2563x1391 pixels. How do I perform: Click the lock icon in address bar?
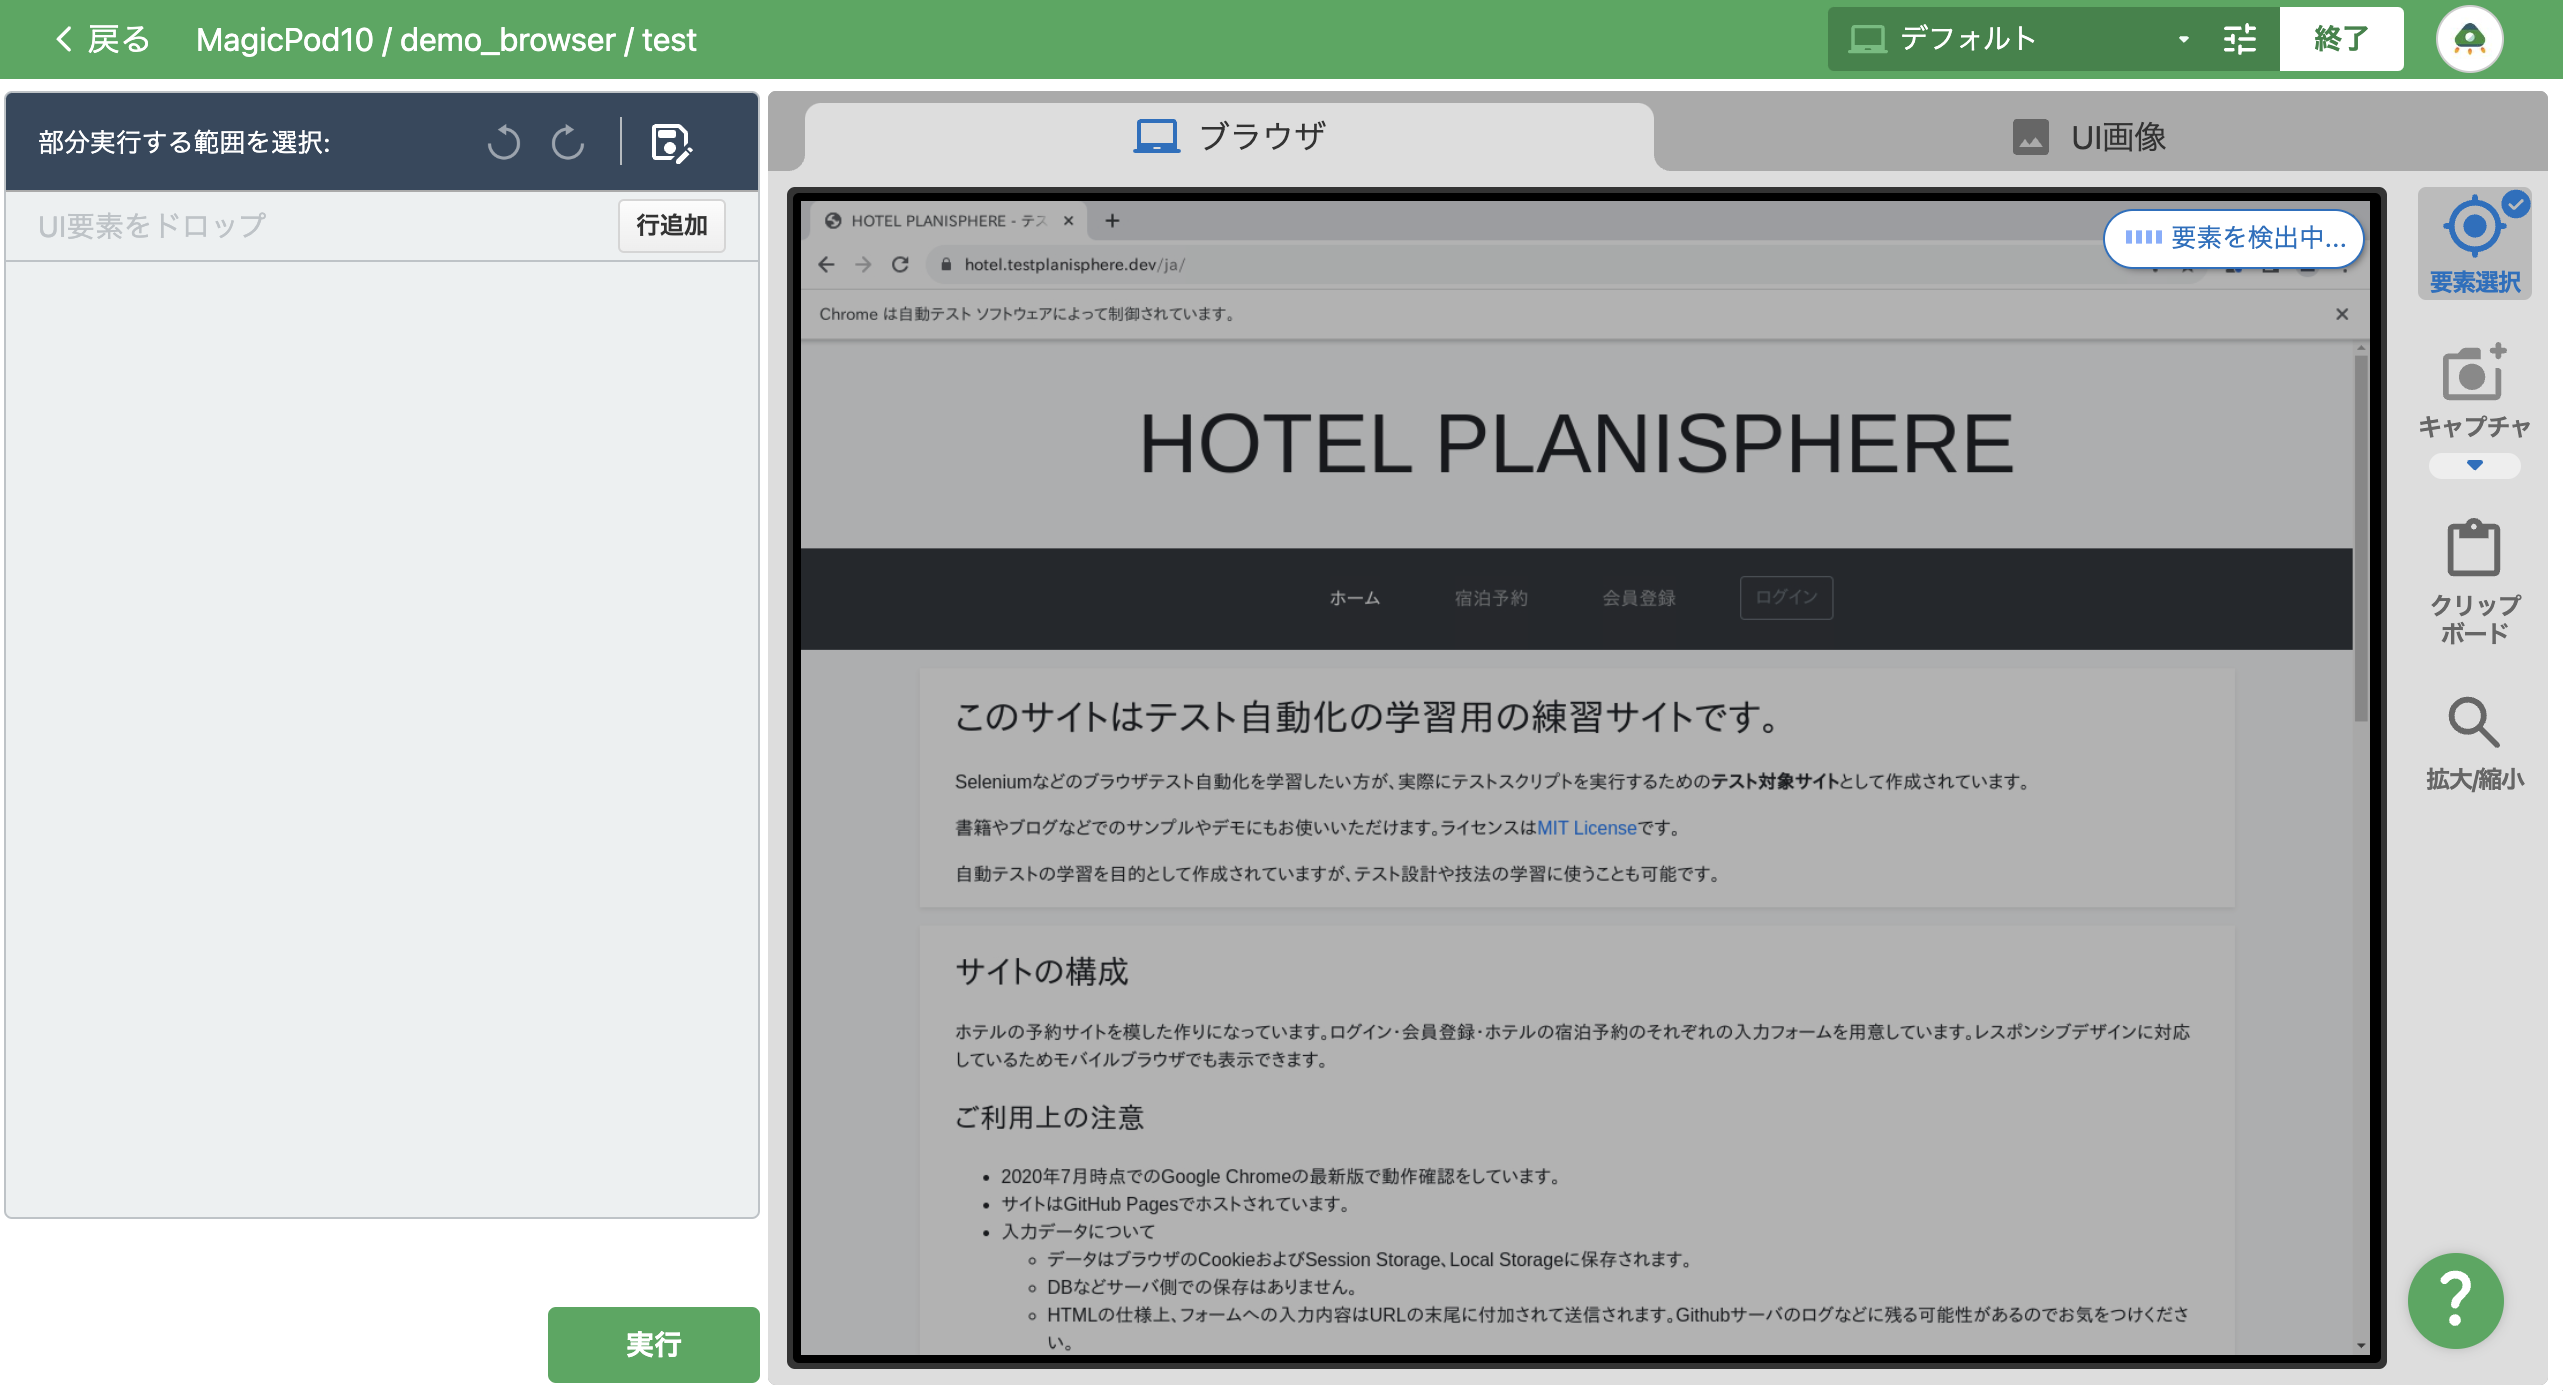pyautogui.click(x=945, y=264)
